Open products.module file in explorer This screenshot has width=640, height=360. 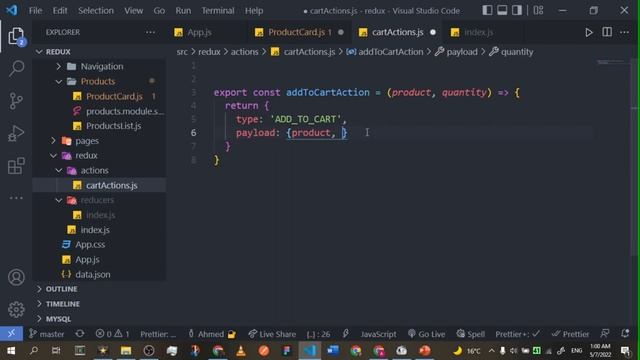tap(125, 111)
